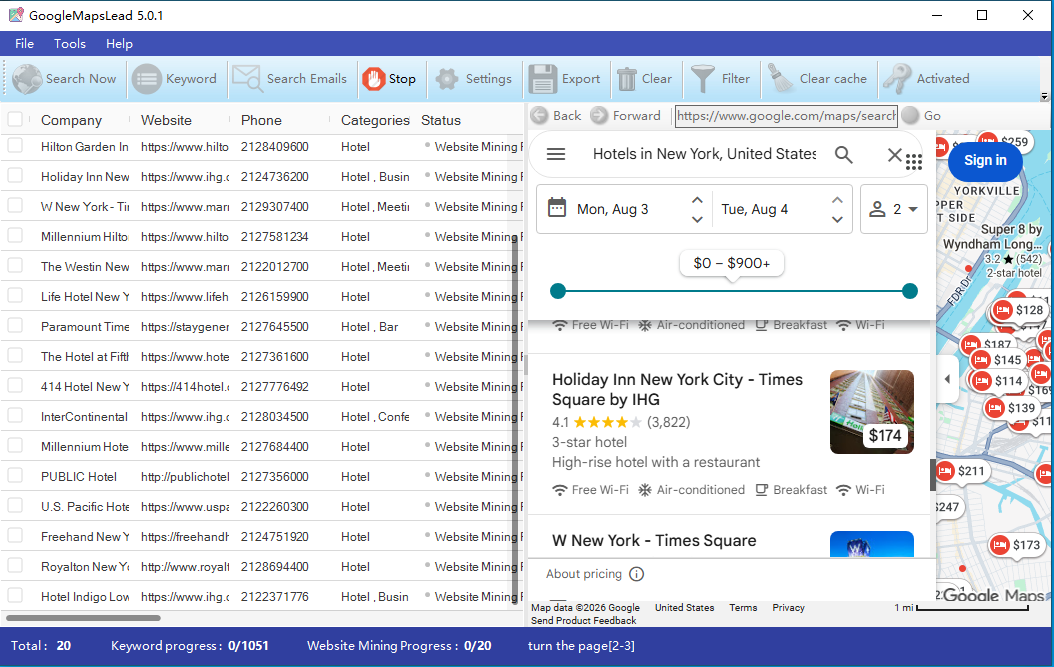This screenshot has height=667, width=1054.
Task: Click the $139 hotel map pin
Action: click(x=1012, y=408)
